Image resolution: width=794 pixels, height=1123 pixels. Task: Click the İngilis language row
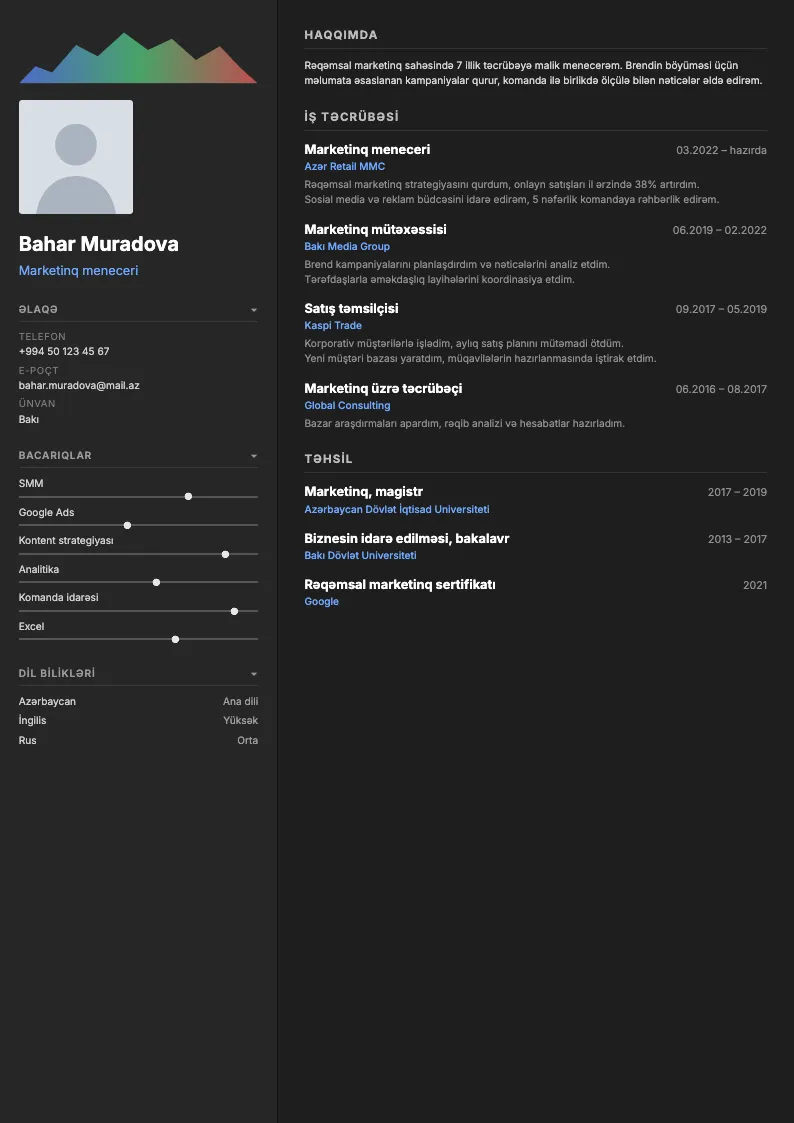pos(138,720)
